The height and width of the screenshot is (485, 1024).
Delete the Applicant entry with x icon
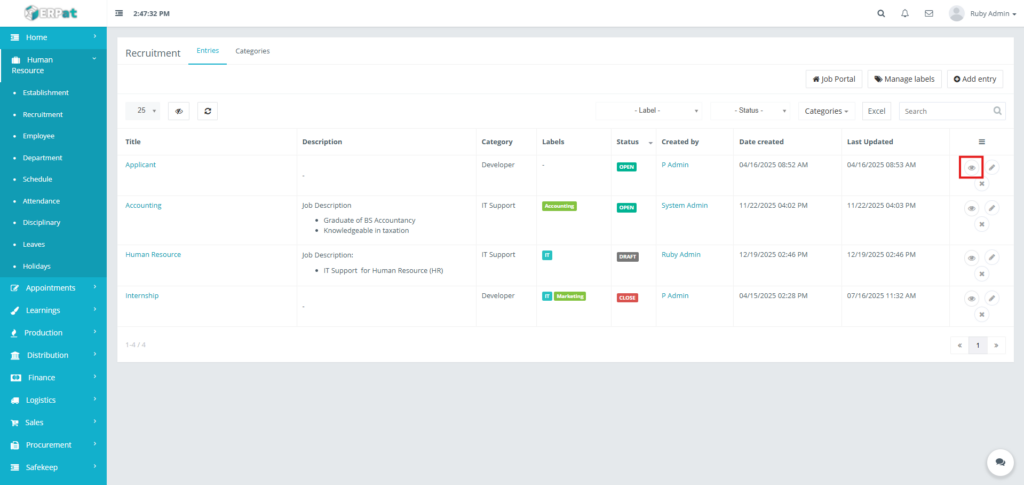coord(981,183)
